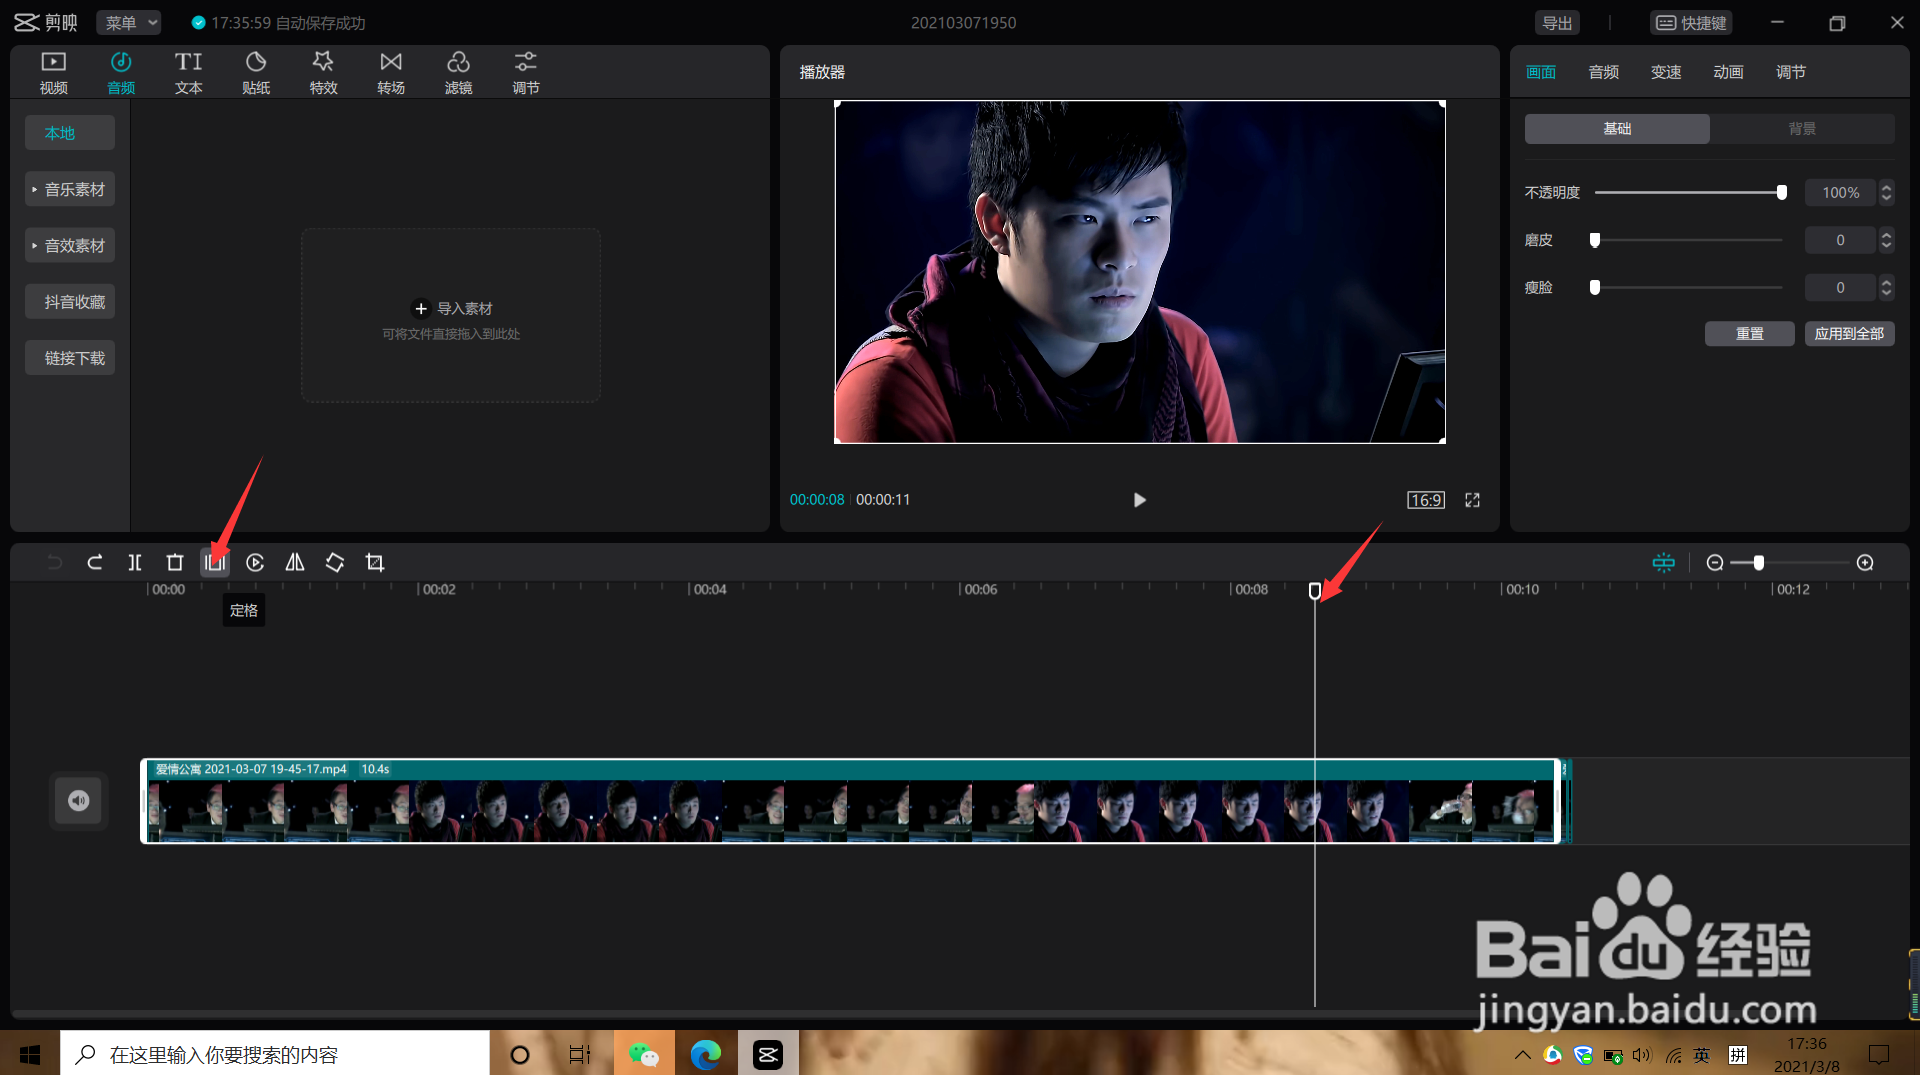Click the mirror flip icon
Viewport: 1920px width, 1075px height.
pos(295,563)
